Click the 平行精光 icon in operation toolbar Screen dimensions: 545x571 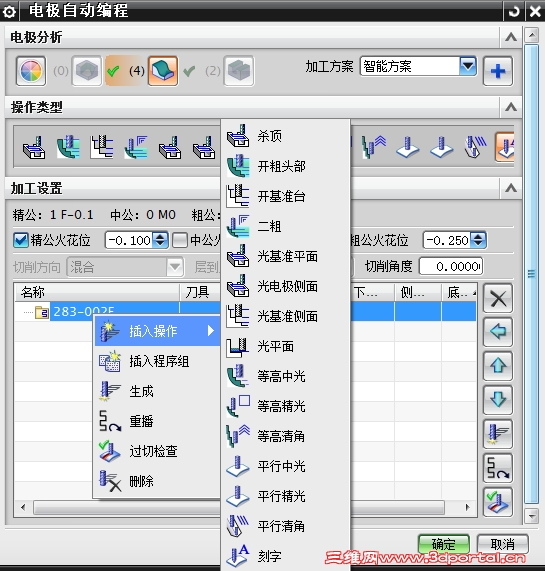(441, 147)
